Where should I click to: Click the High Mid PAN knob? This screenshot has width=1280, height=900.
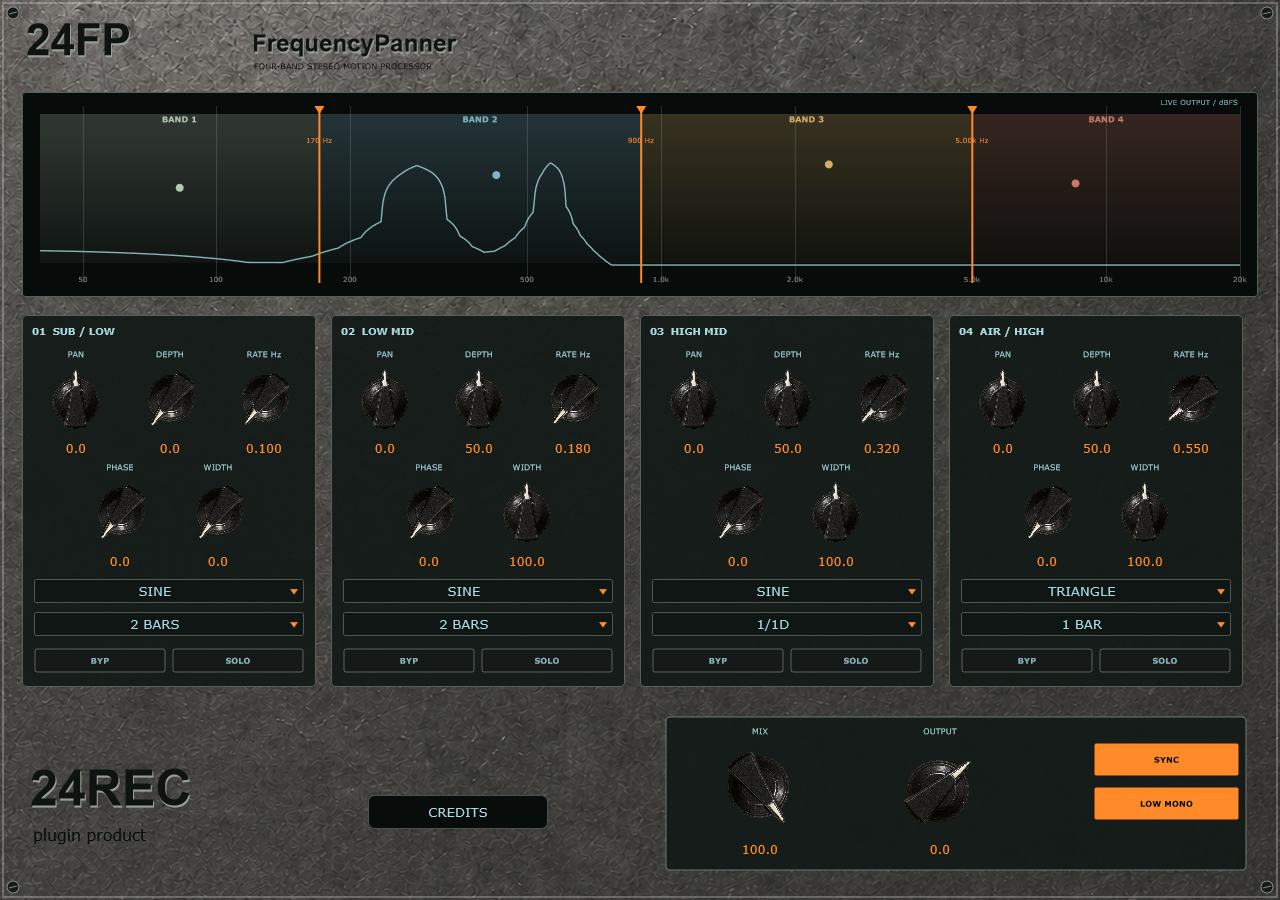point(694,400)
